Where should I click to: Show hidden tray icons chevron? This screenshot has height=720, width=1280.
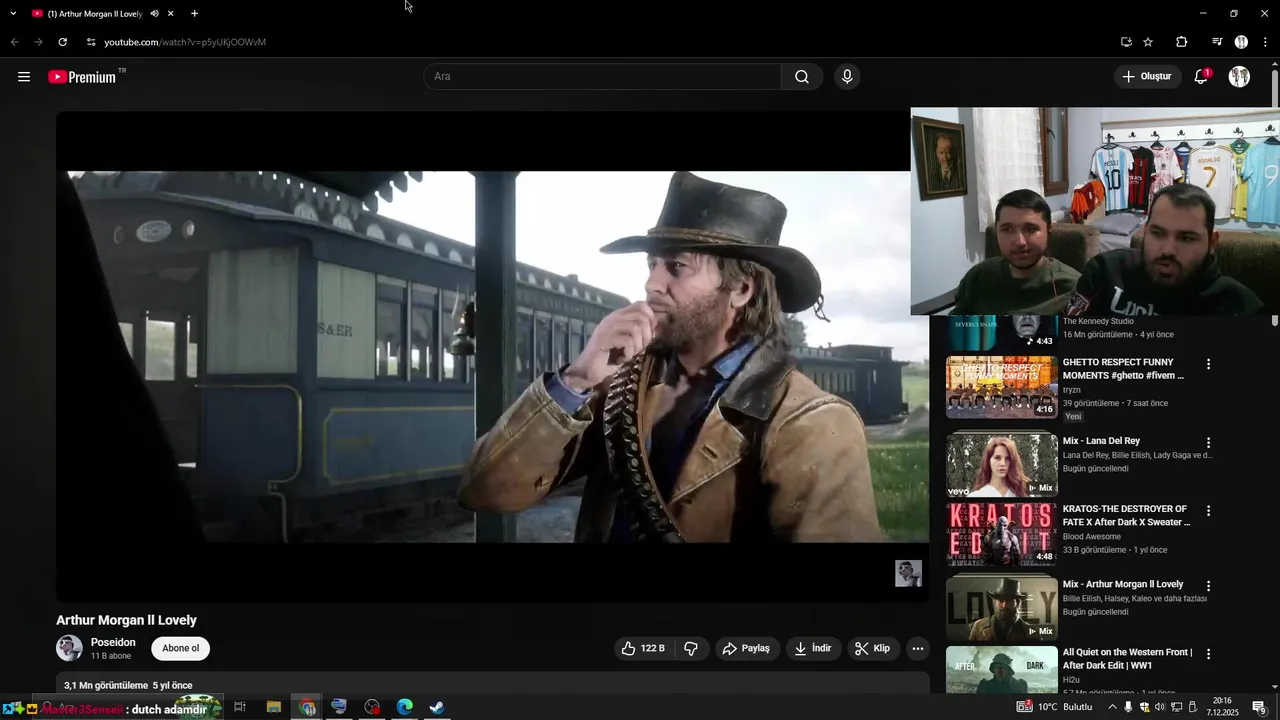point(1112,707)
